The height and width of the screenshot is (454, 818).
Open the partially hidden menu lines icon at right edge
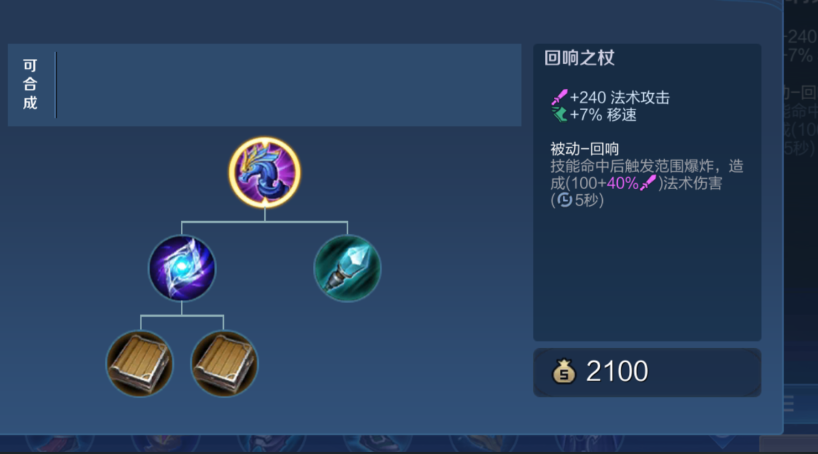coord(789,403)
